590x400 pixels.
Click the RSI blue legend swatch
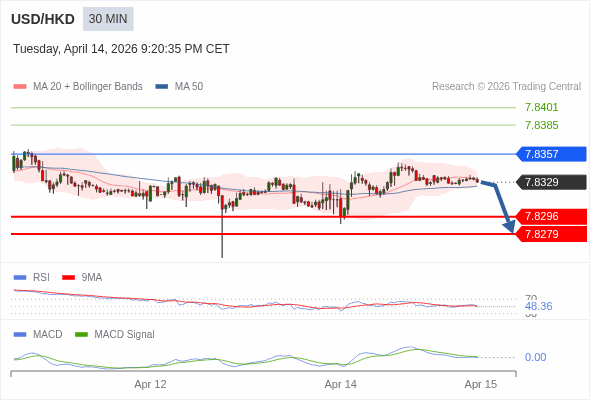point(20,278)
